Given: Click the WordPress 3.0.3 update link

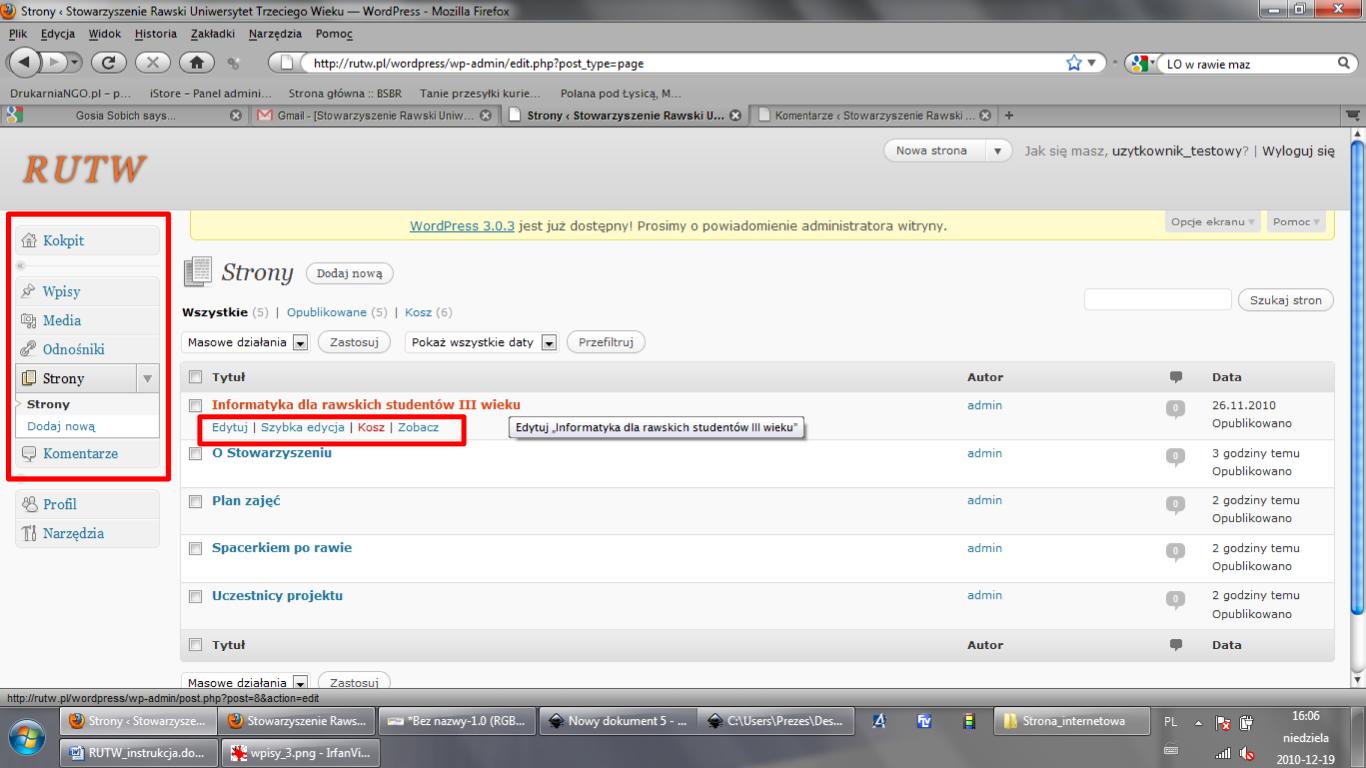Looking at the screenshot, I should click(462, 226).
